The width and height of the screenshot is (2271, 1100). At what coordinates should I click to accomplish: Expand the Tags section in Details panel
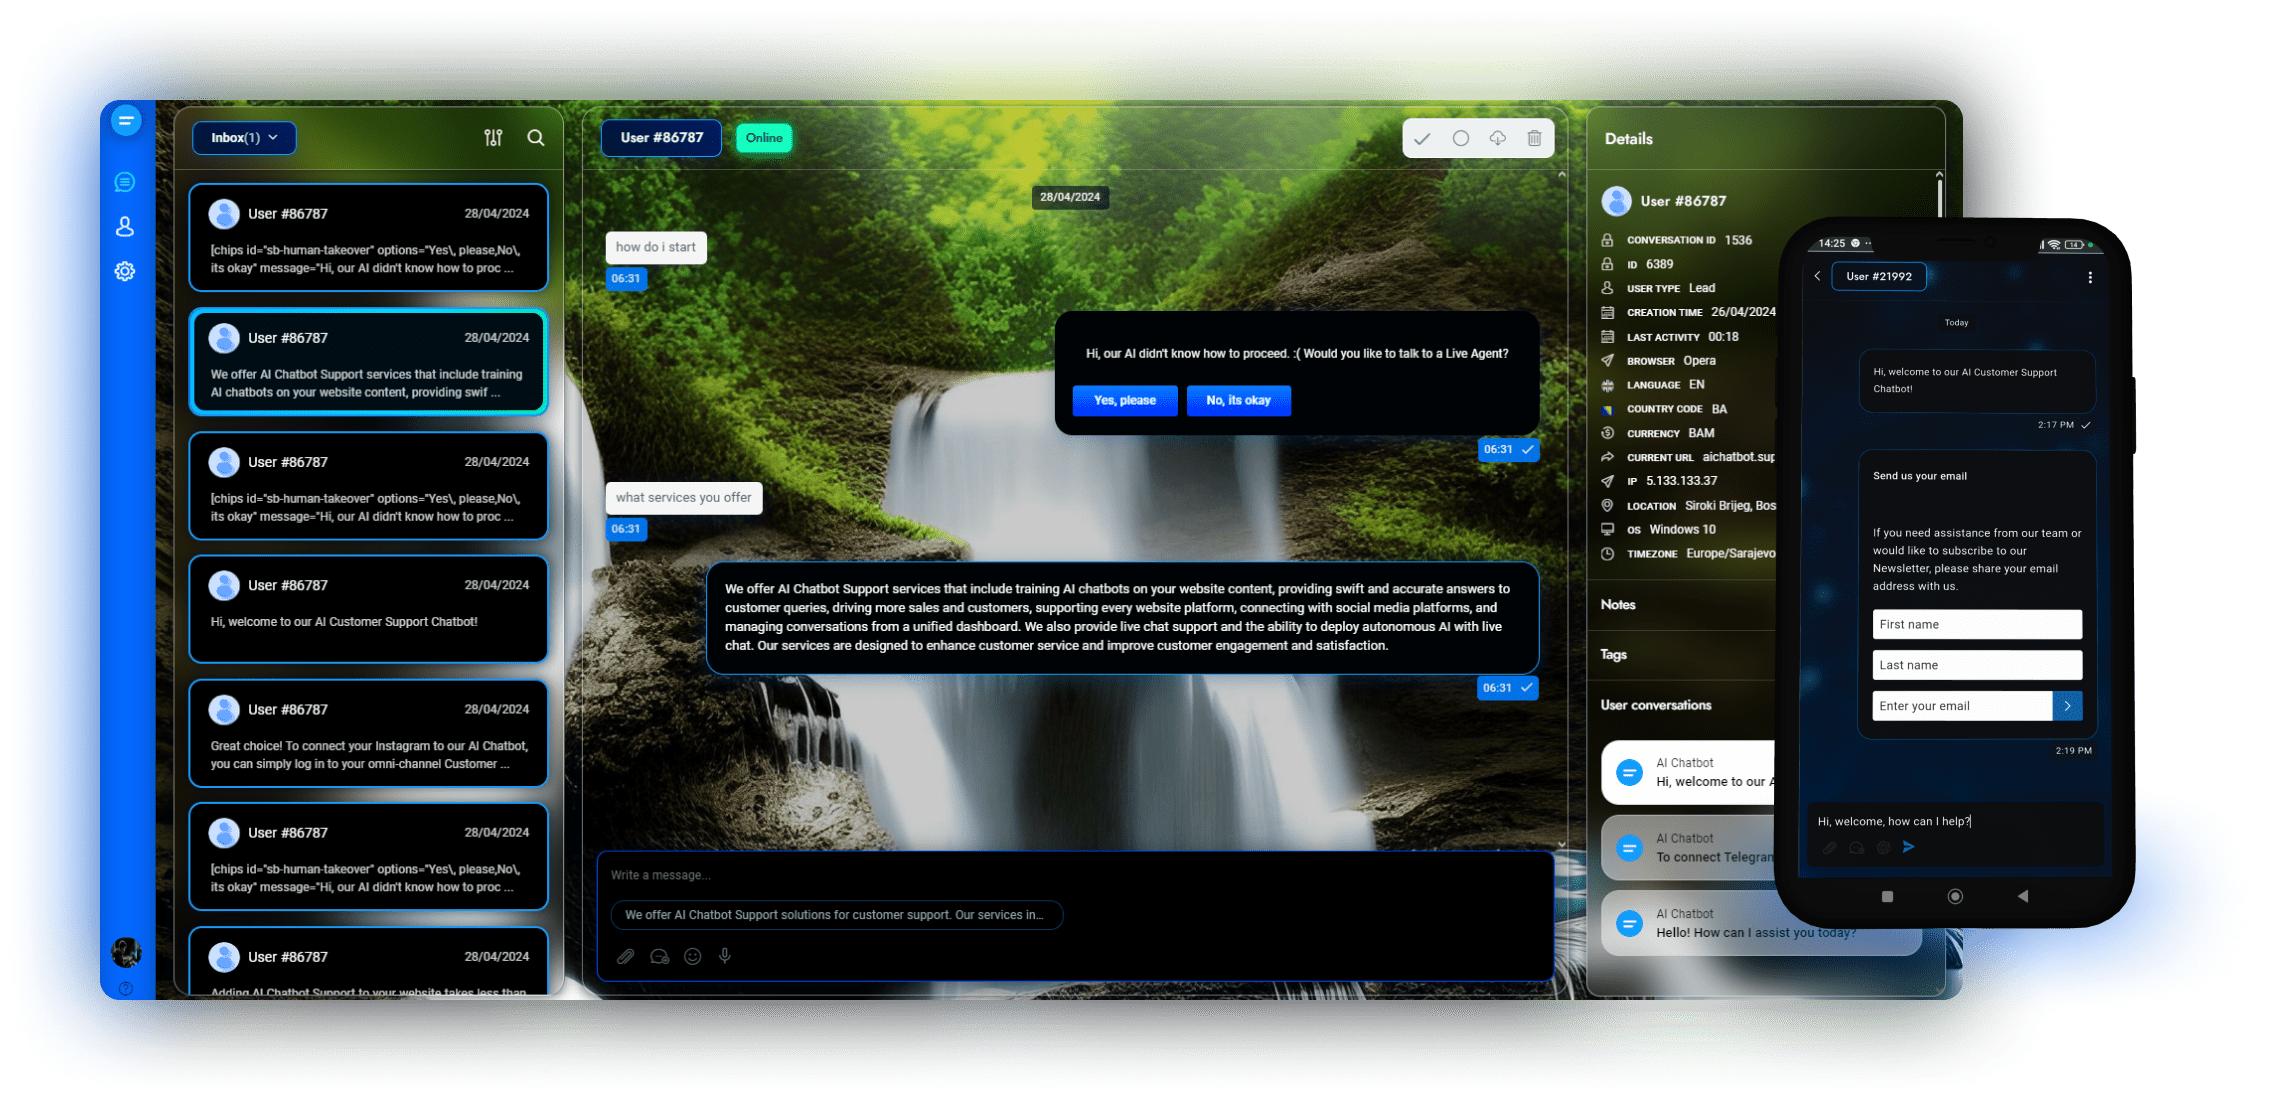tap(1613, 654)
